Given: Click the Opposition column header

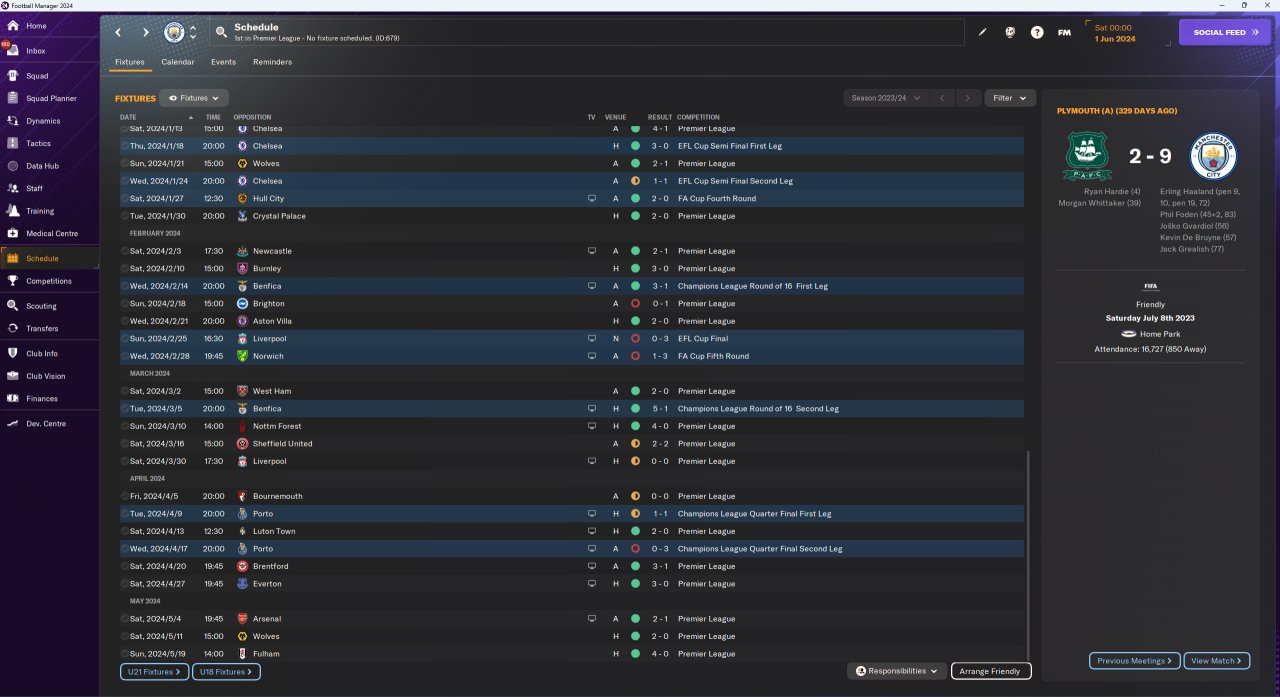Looking at the screenshot, I should click(252, 117).
